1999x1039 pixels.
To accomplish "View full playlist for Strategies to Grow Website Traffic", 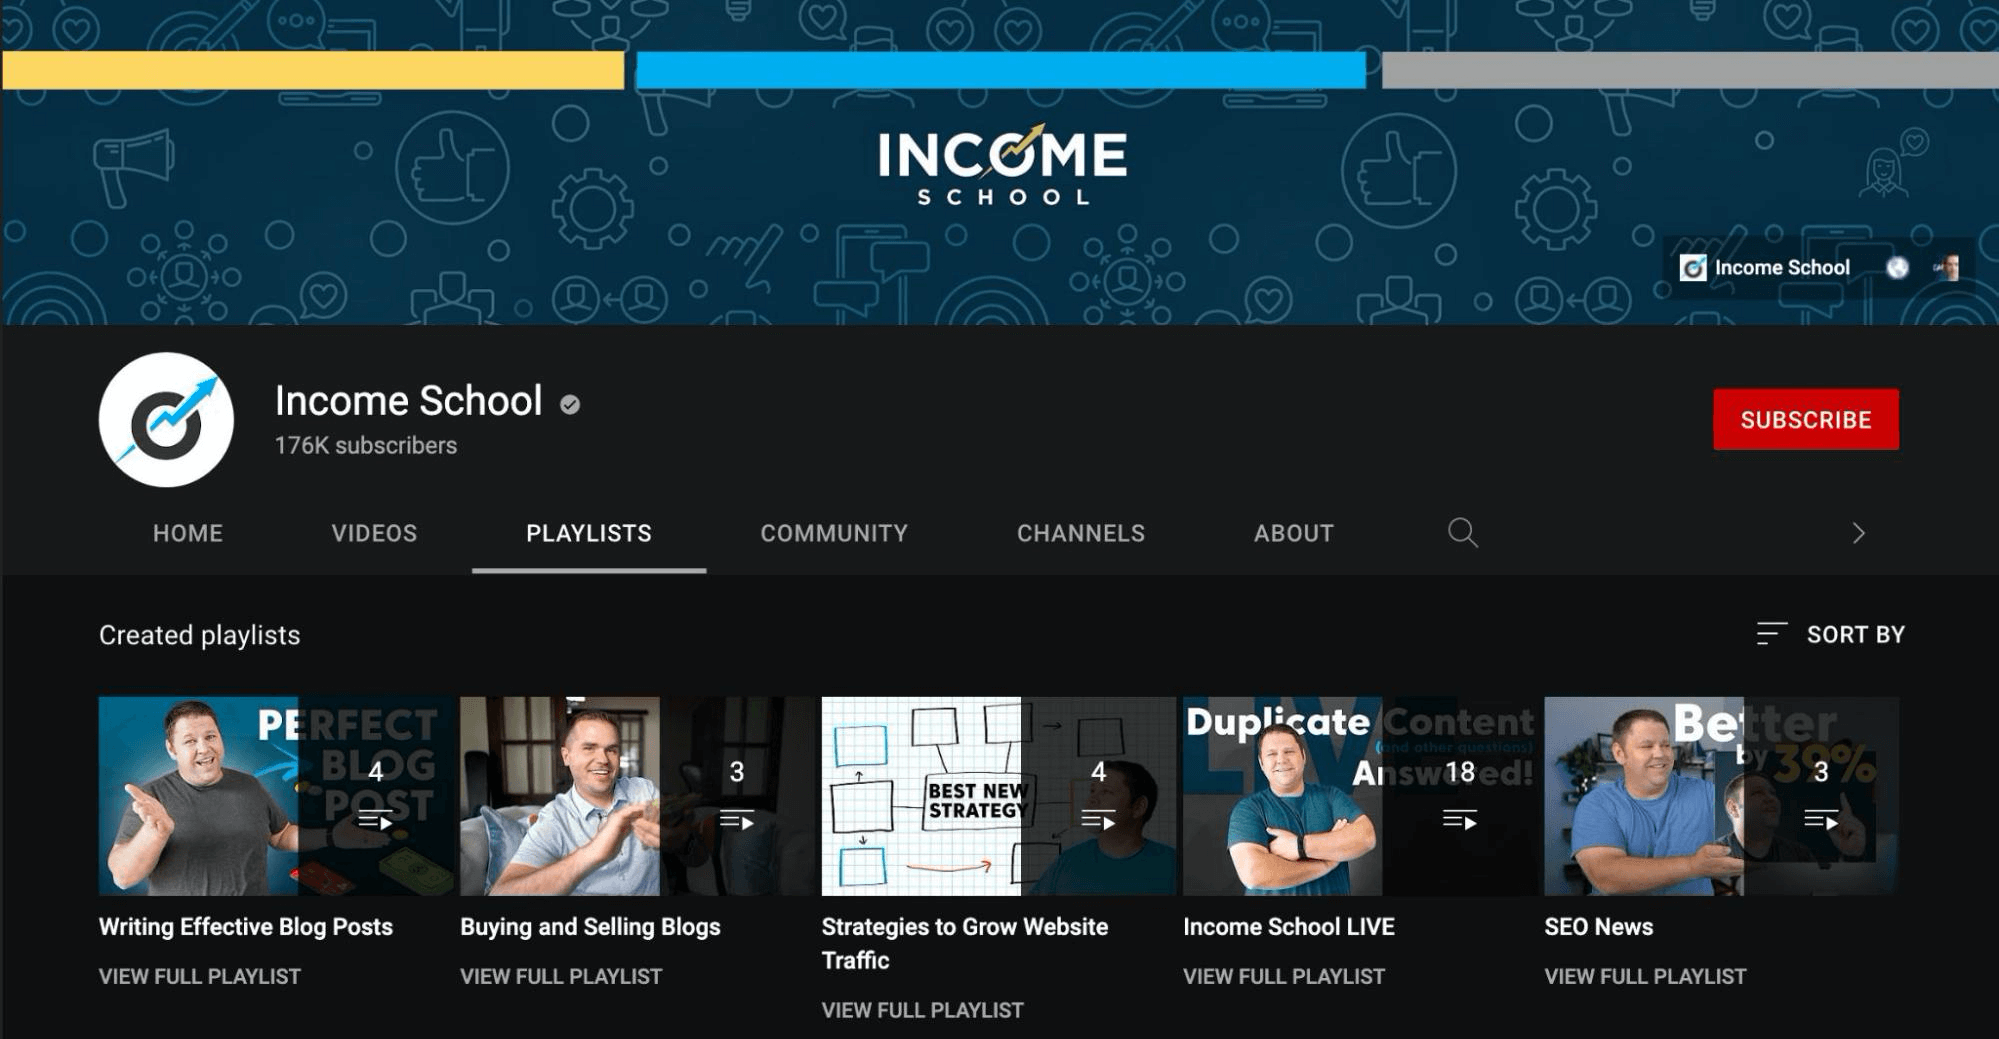I will click(923, 1010).
